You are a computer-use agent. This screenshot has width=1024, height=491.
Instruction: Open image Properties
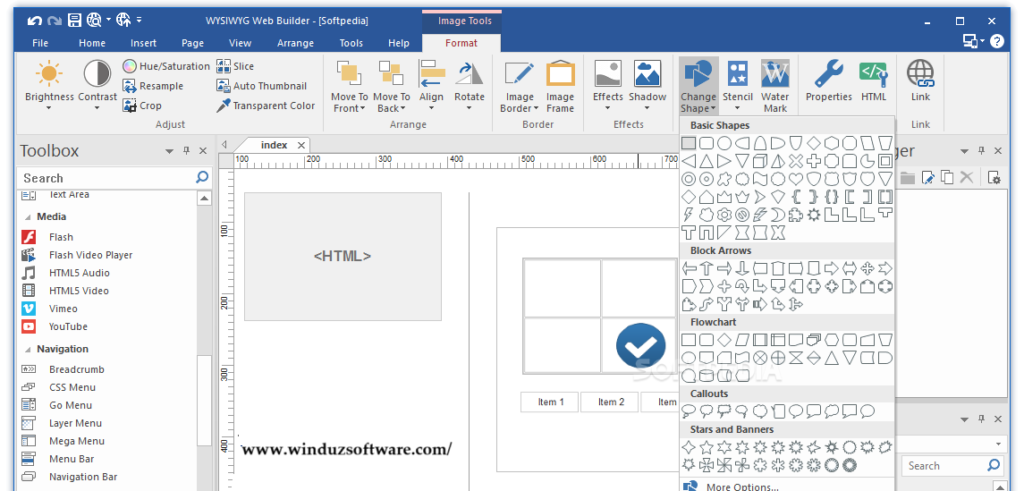829,82
